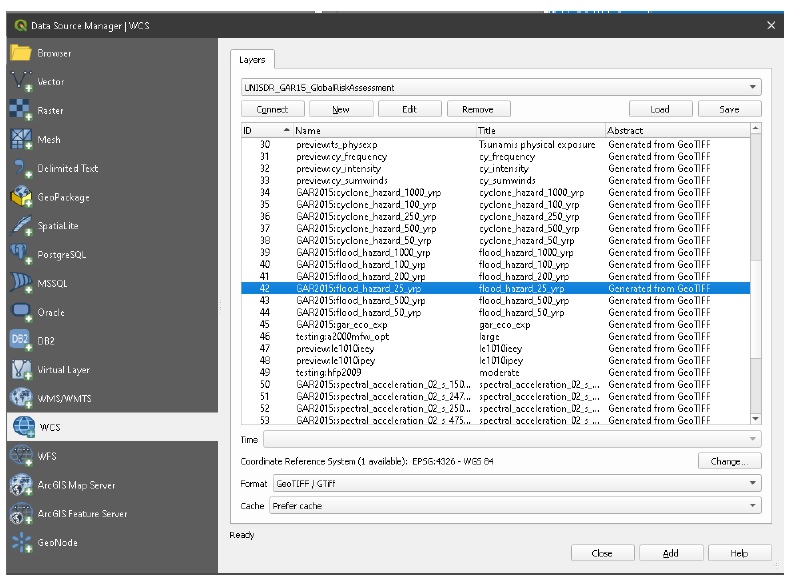
Task: Select row GAR2015:flood_hazard_200_yrp
Action: 496,277
